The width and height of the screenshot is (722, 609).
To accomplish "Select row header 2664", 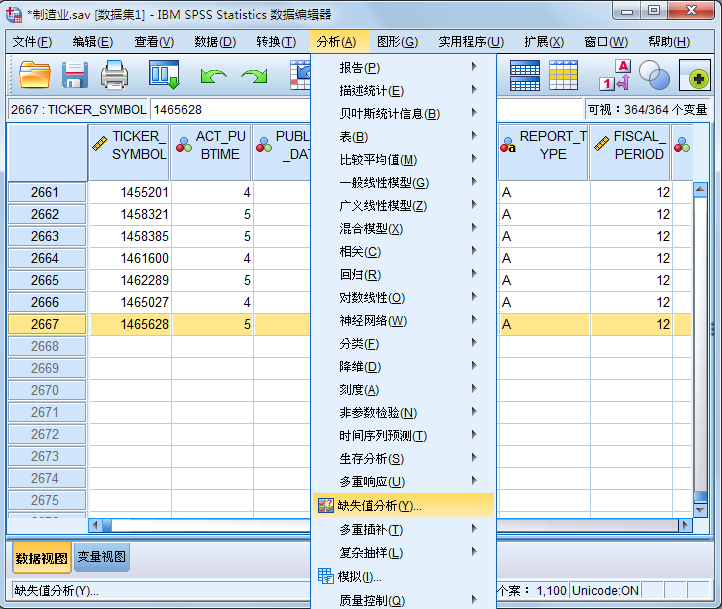I will [x=47, y=258].
